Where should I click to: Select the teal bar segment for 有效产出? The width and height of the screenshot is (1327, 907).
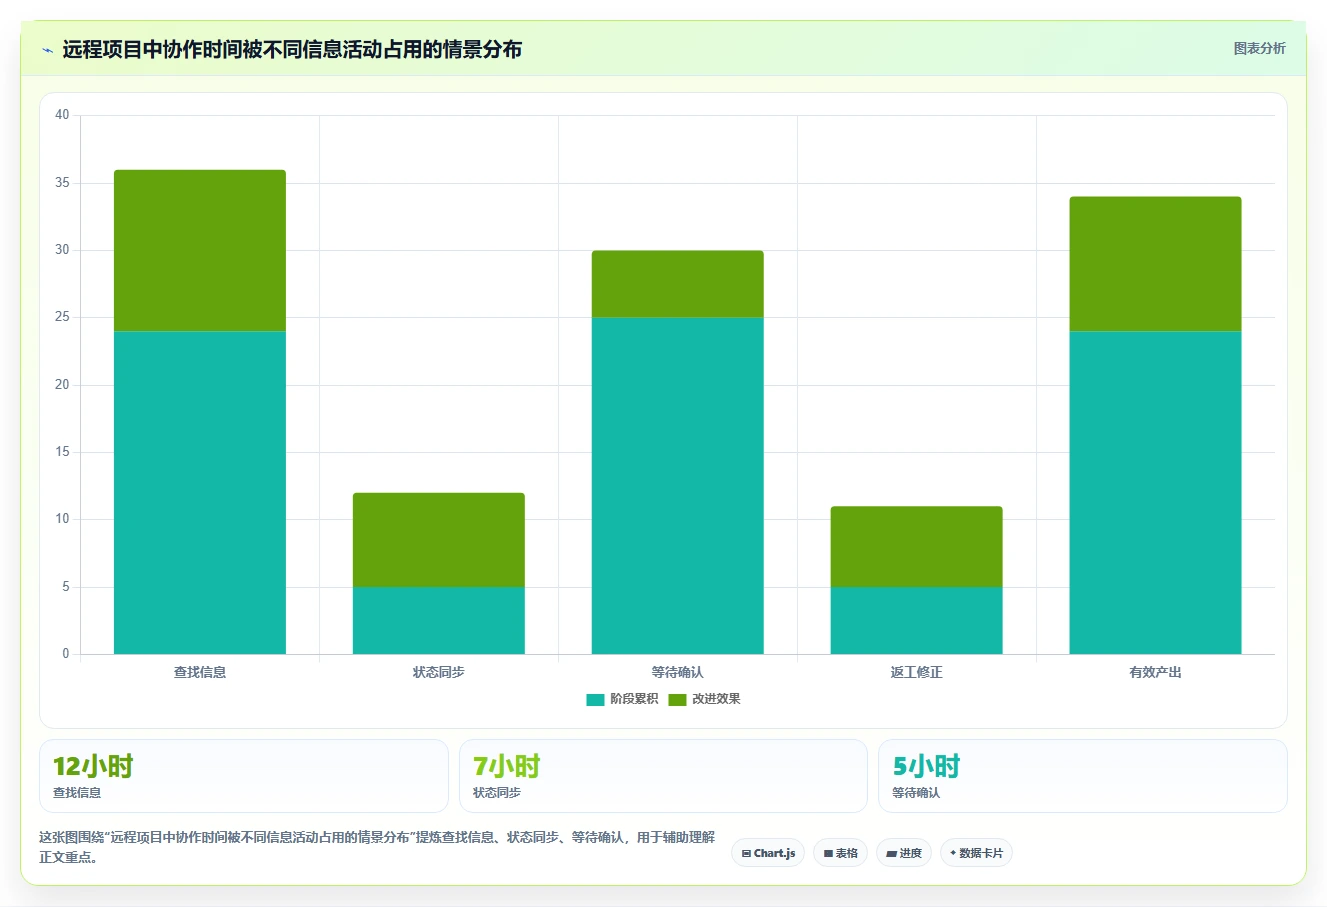pos(1156,492)
